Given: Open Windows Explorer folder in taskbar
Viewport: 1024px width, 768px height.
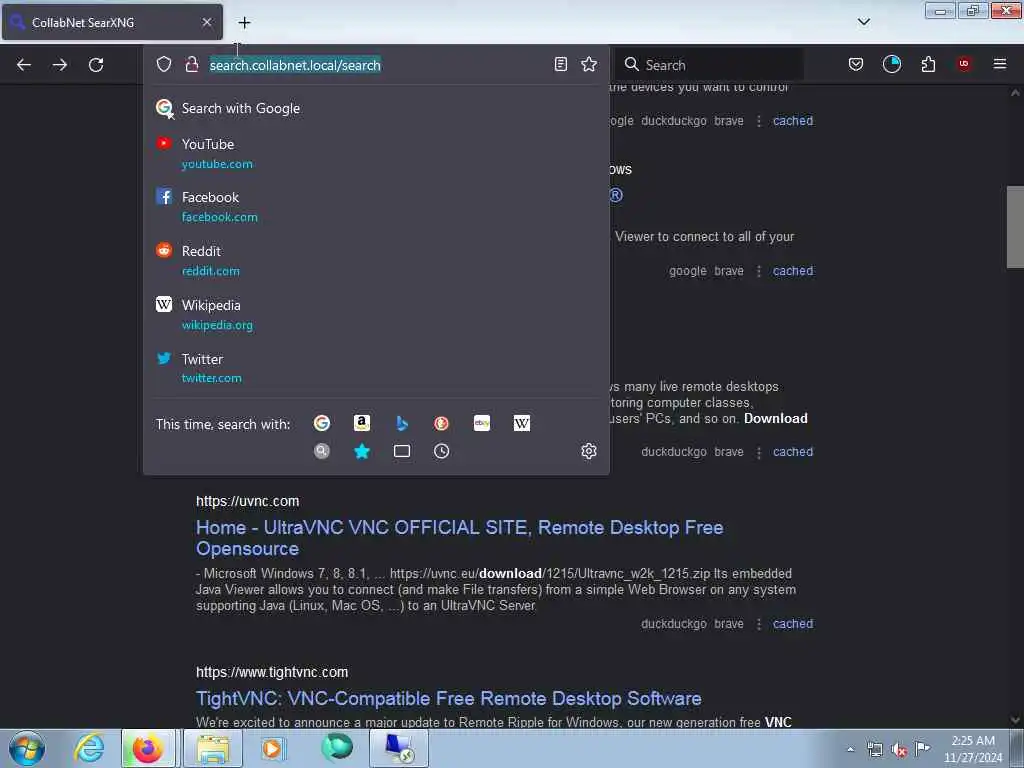Looking at the screenshot, I should (213, 748).
